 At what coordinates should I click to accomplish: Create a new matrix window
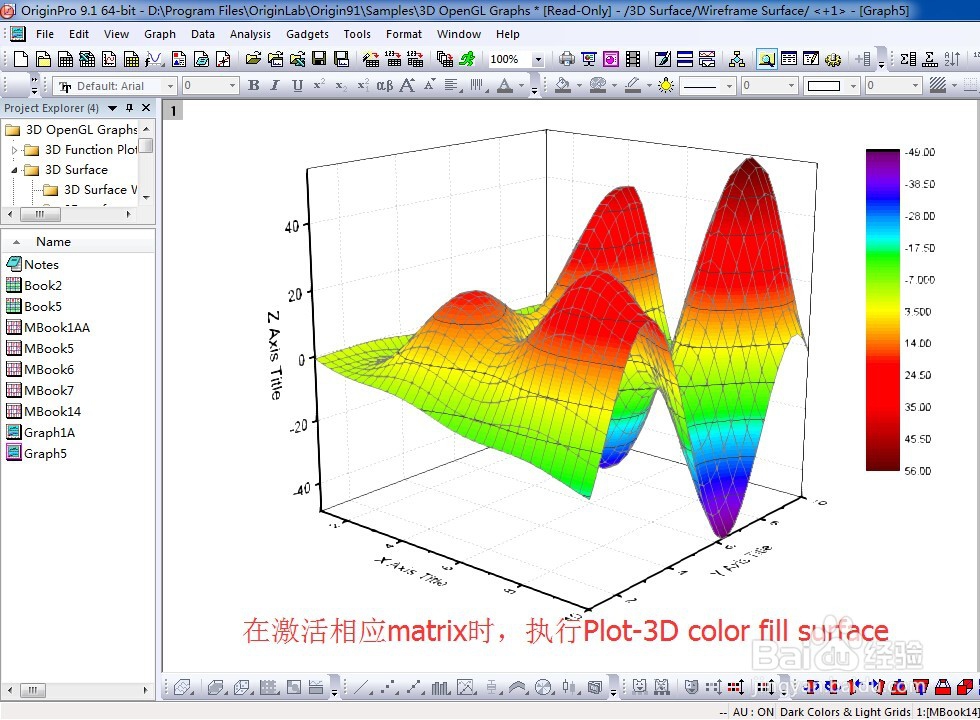click(131, 59)
